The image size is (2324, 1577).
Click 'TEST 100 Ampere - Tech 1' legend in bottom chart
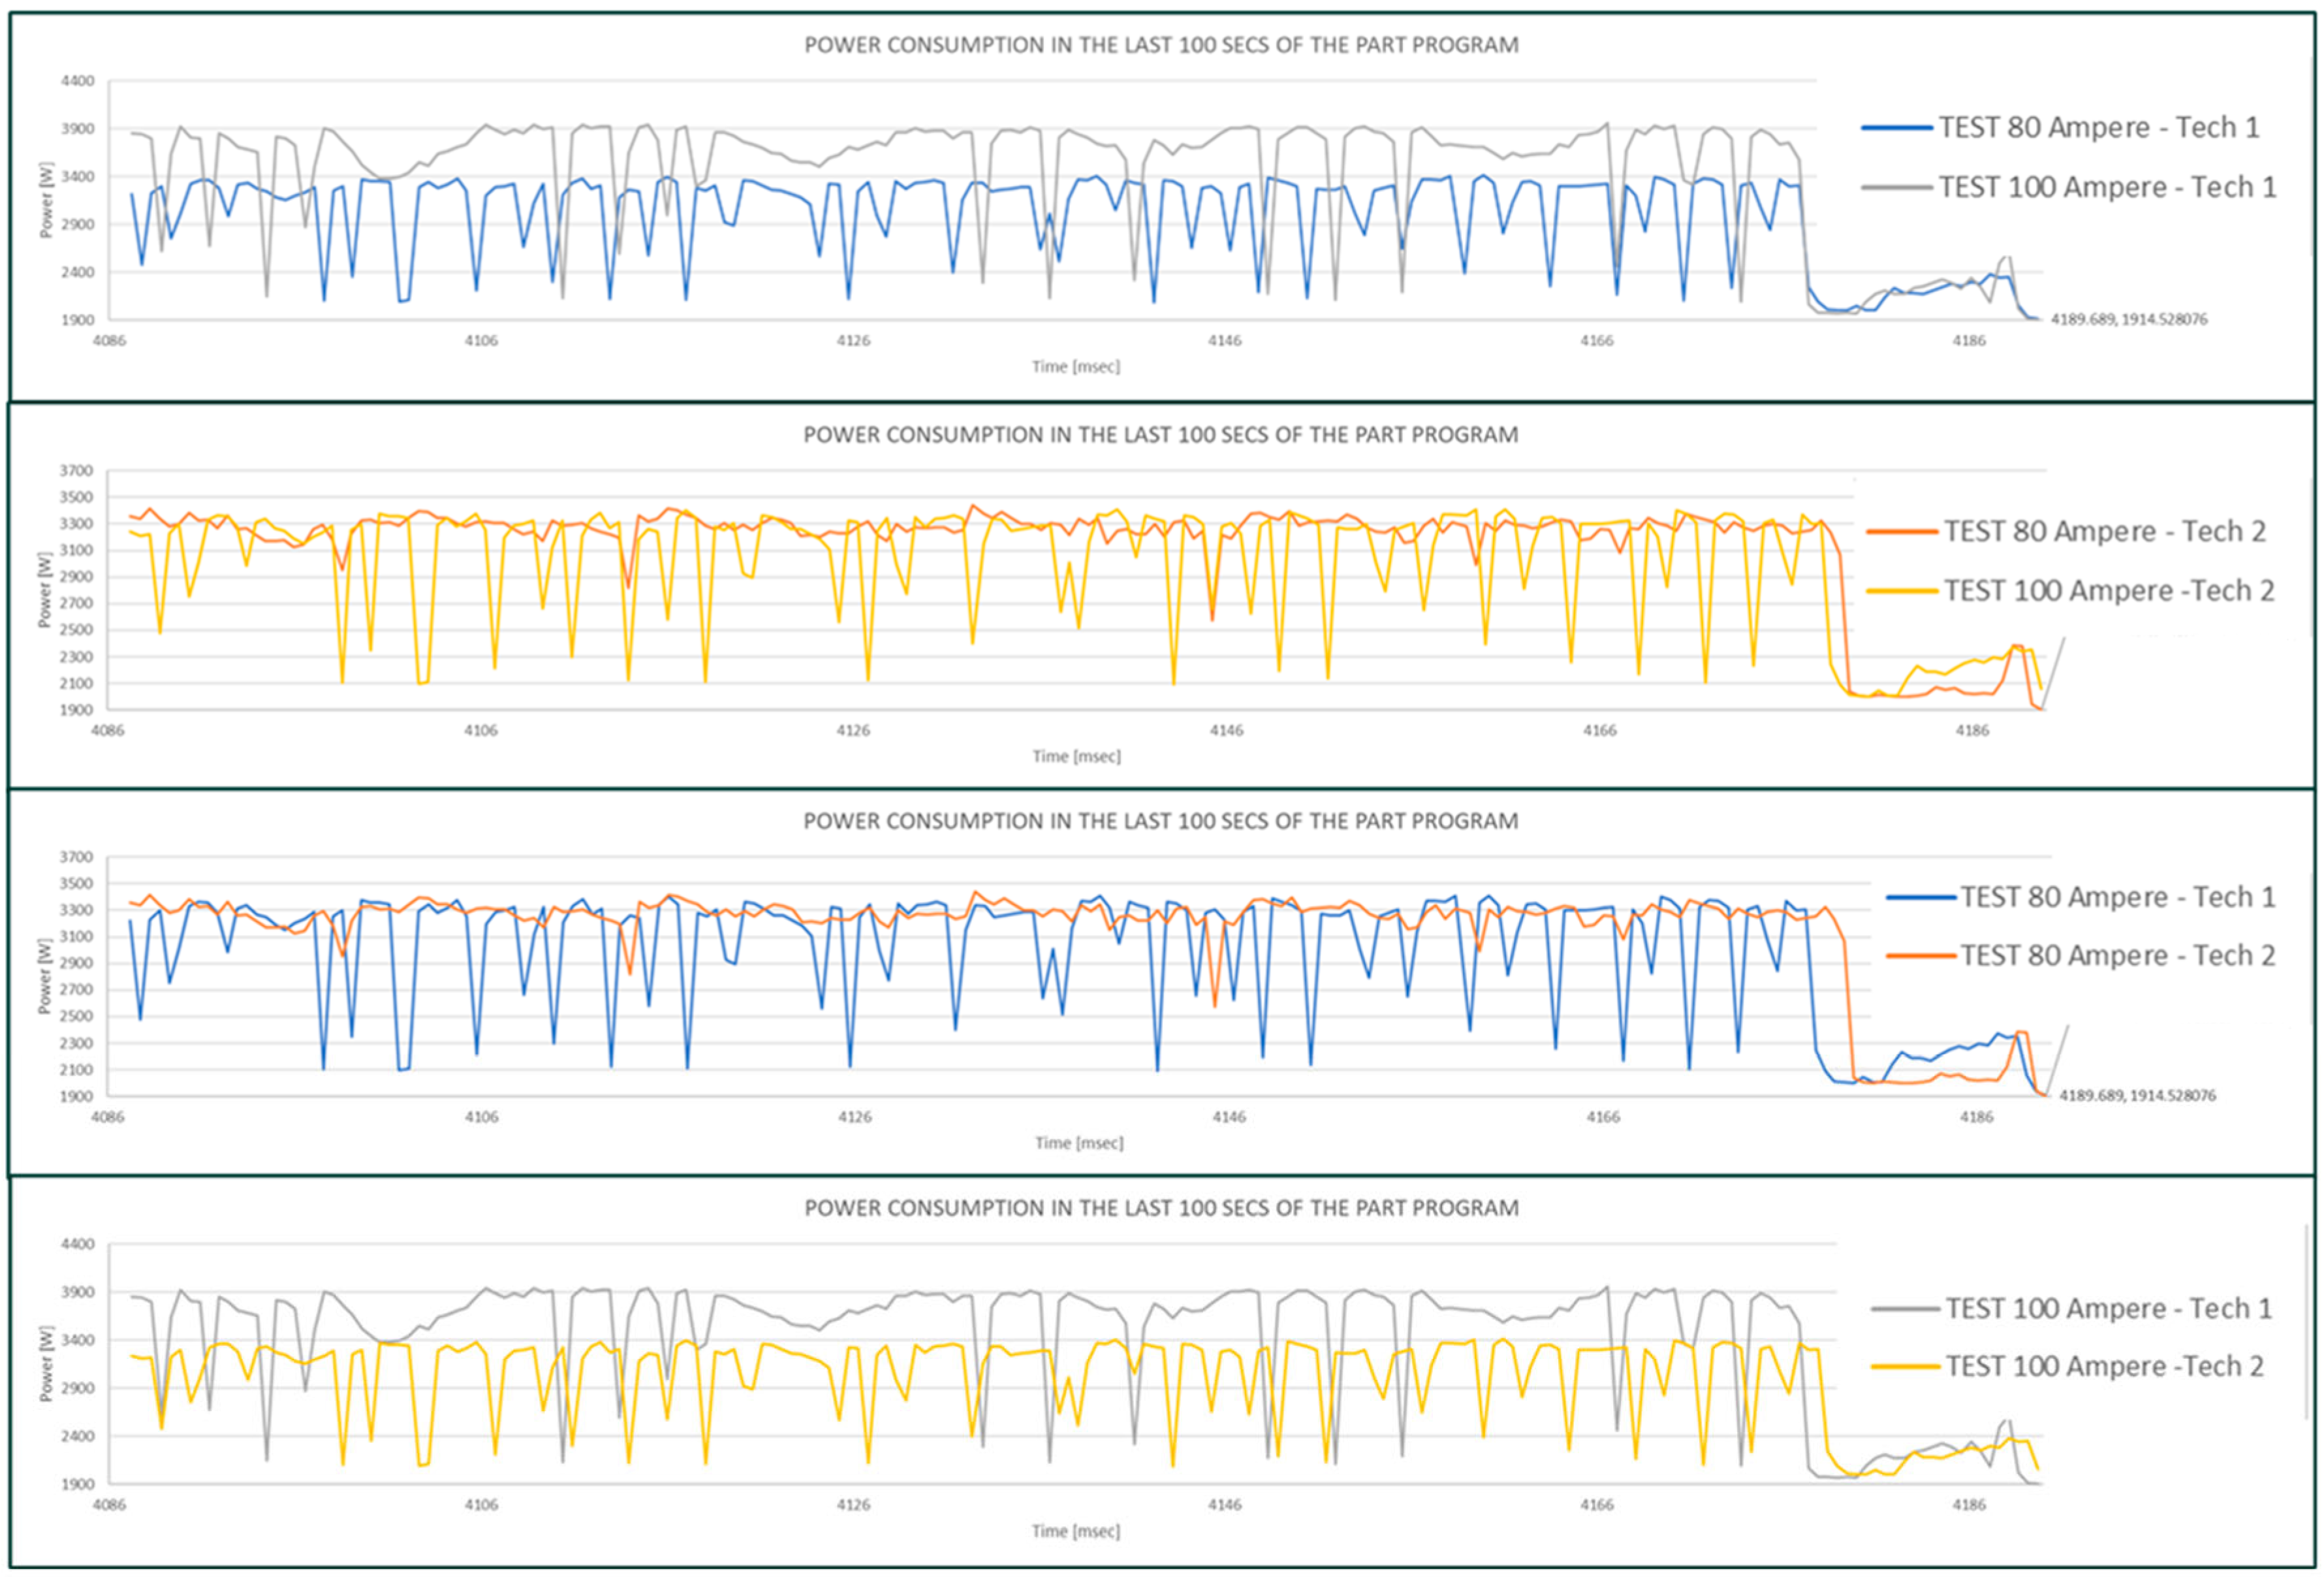coord(2109,1309)
